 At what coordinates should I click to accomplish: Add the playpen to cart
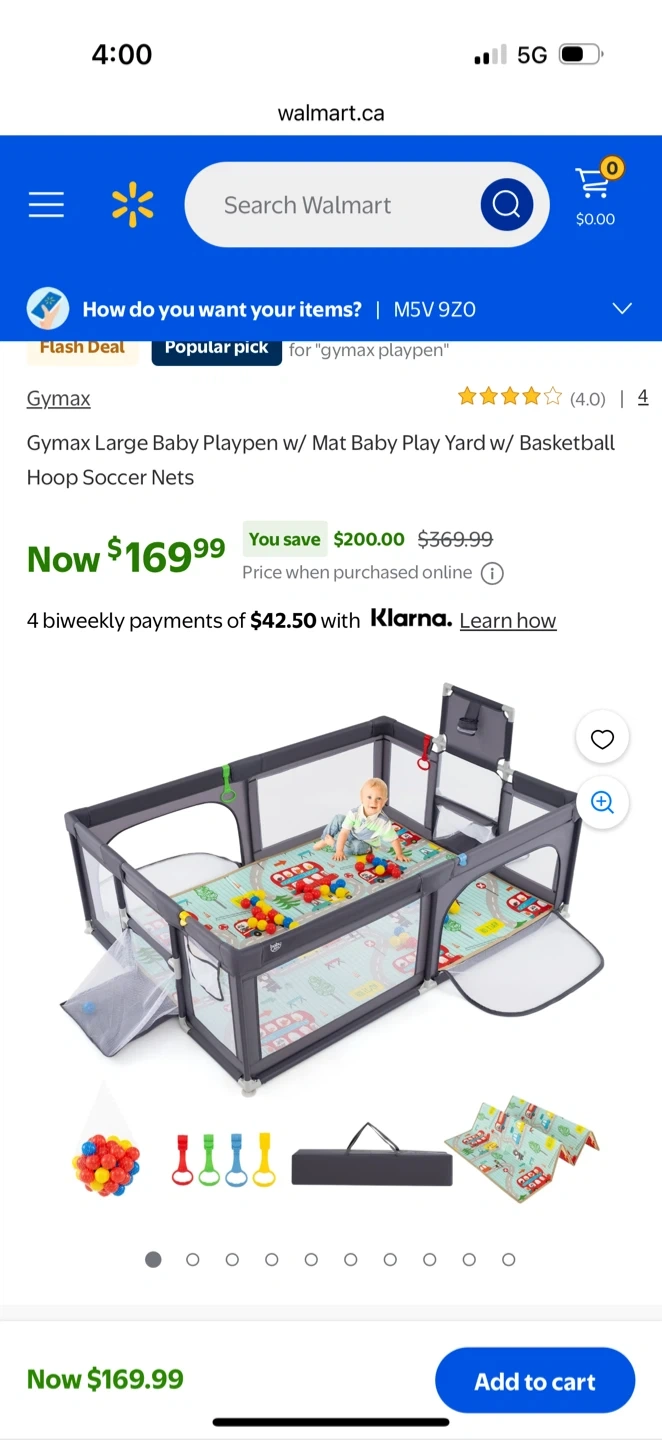[535, 1381]
